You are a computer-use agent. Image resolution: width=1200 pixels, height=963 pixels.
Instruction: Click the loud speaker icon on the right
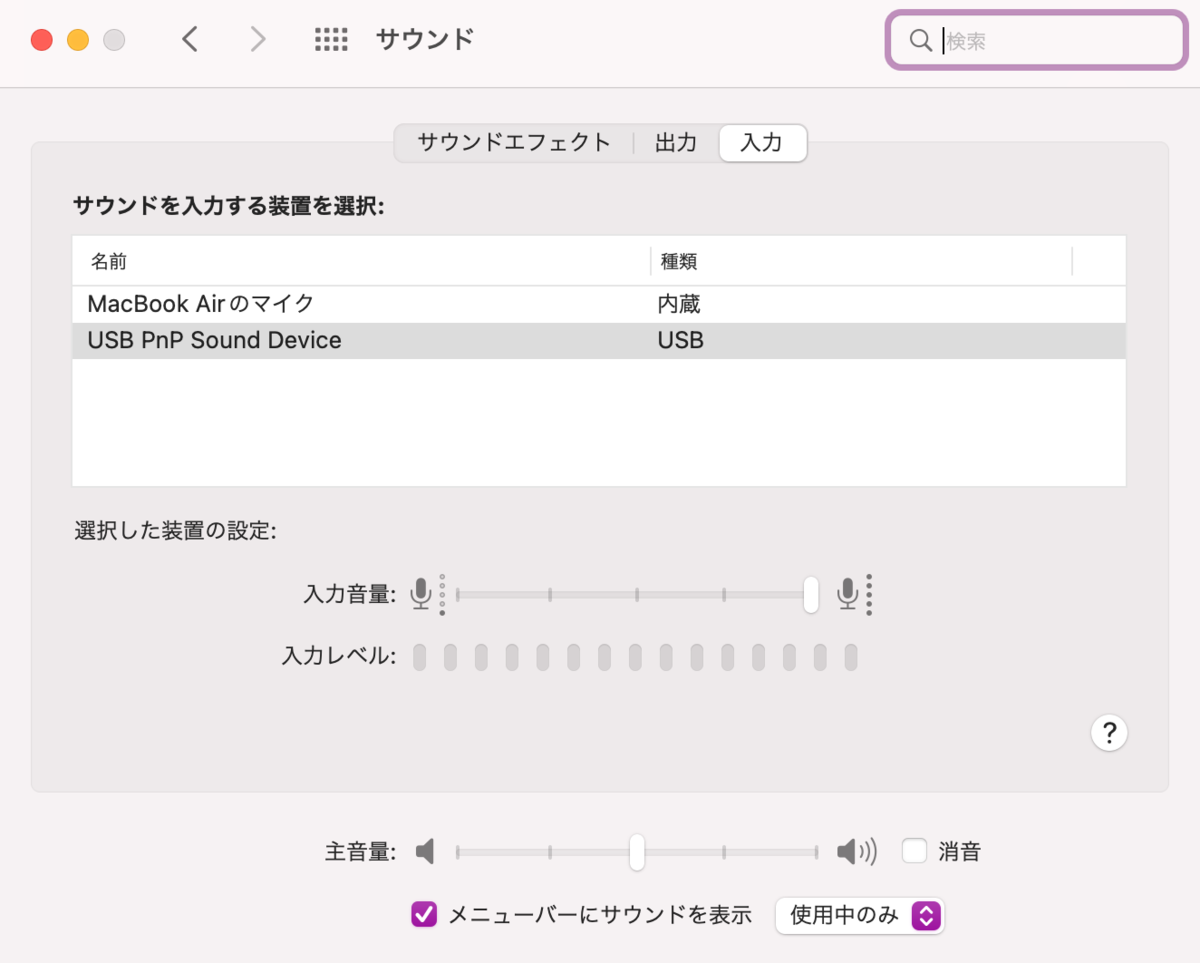(x=855, y=851)
